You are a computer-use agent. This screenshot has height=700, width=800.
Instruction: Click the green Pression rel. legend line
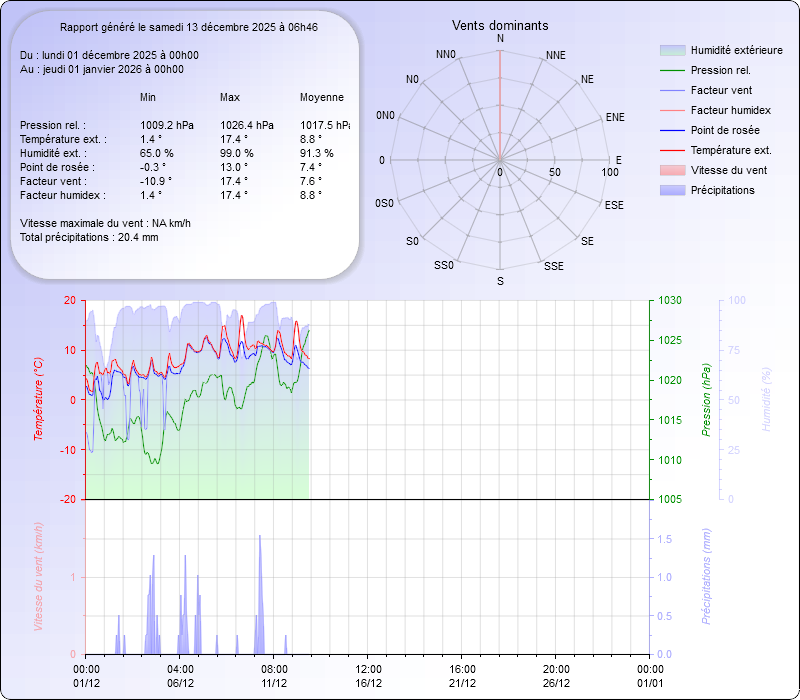671,70
